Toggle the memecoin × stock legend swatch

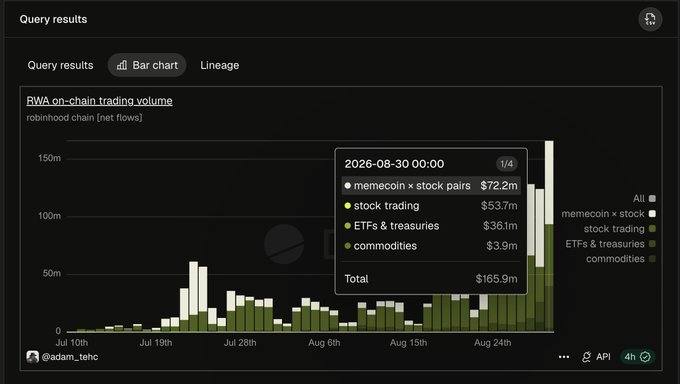pyautogui.click(x=652, y=213)
